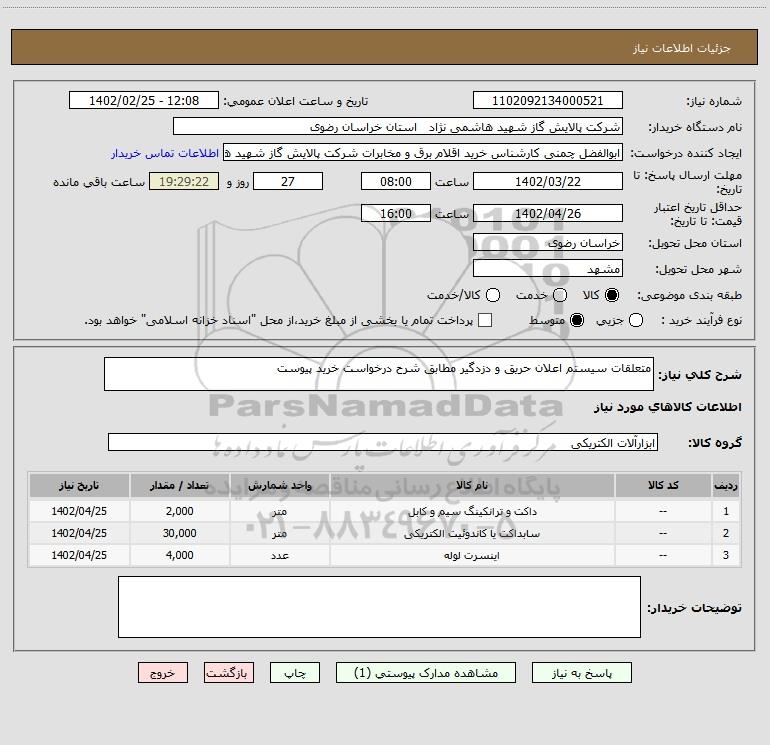Click the توضیحات خریدار text area
This screenshot has height=745, width=770.
click(x=379, y=607)
